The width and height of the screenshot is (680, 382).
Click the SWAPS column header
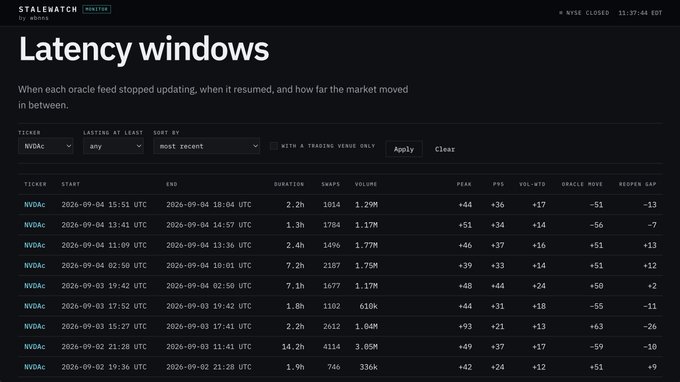(x=330, y=184)
